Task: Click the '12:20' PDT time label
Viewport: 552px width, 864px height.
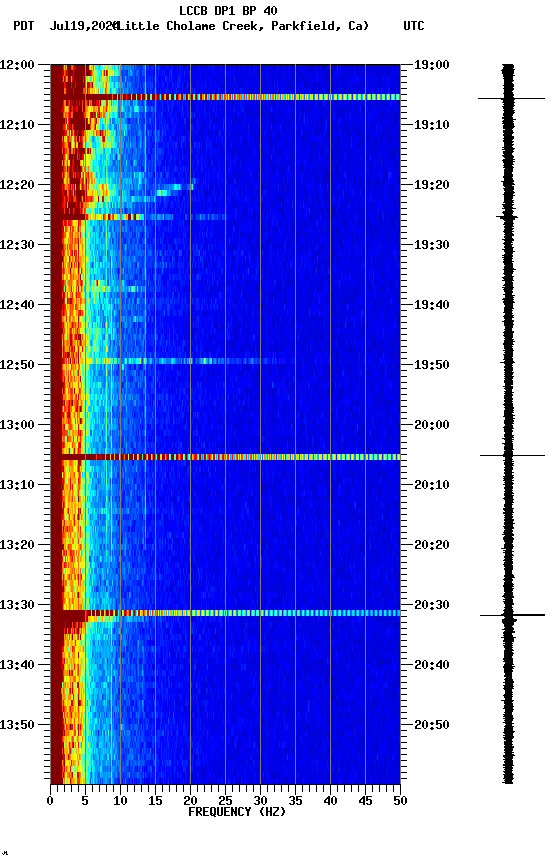Action: pos(17,185)
